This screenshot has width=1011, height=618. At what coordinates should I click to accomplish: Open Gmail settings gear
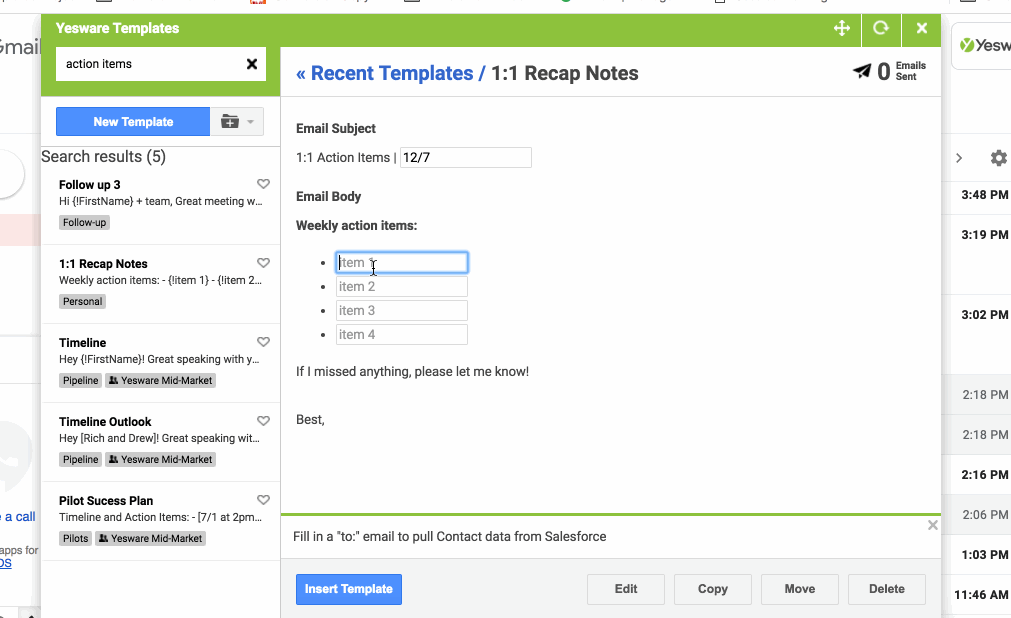[x=998, y=158]
